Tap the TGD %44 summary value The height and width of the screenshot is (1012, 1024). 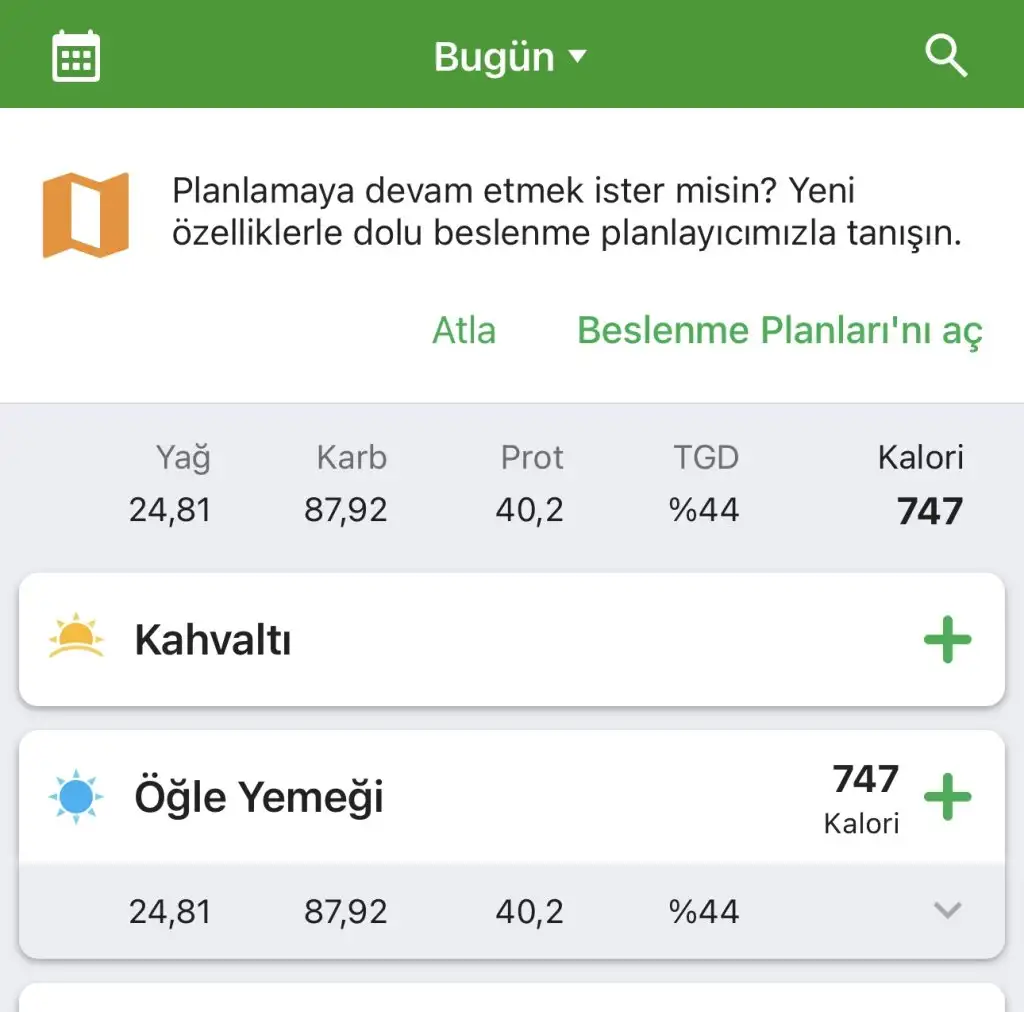(704, 484)
